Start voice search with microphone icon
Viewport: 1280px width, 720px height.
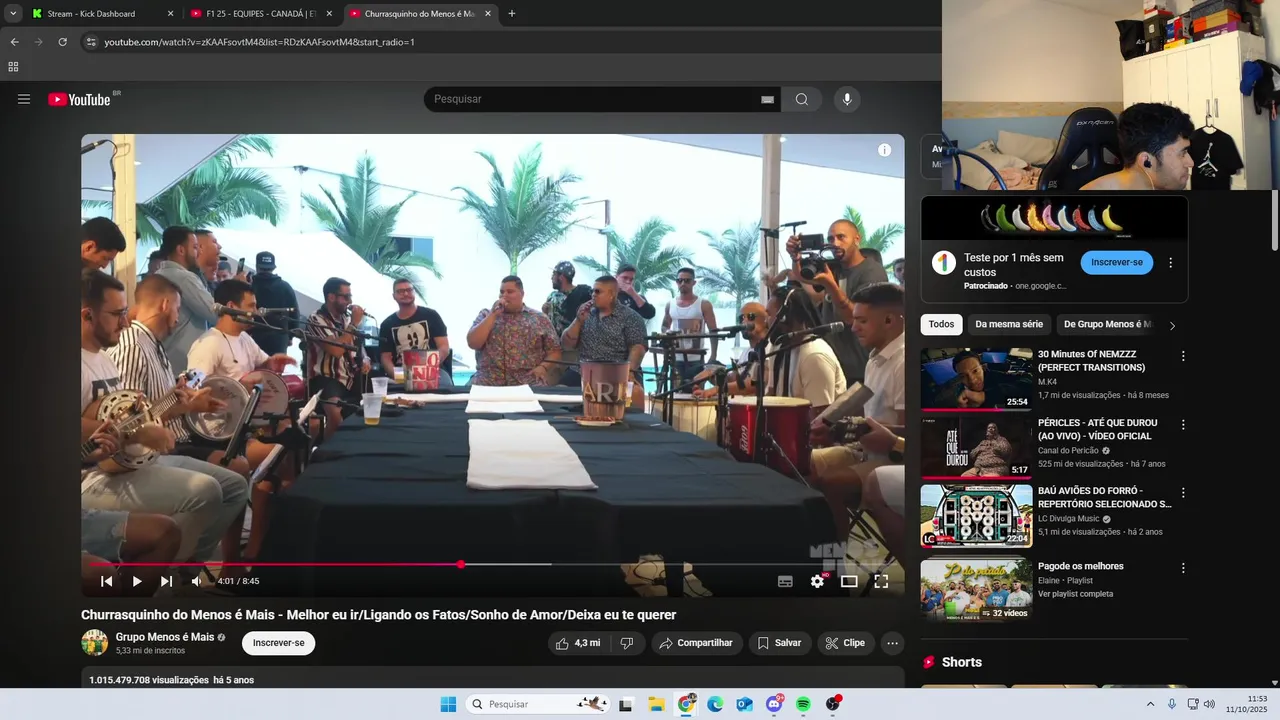[x=847, y=99]
